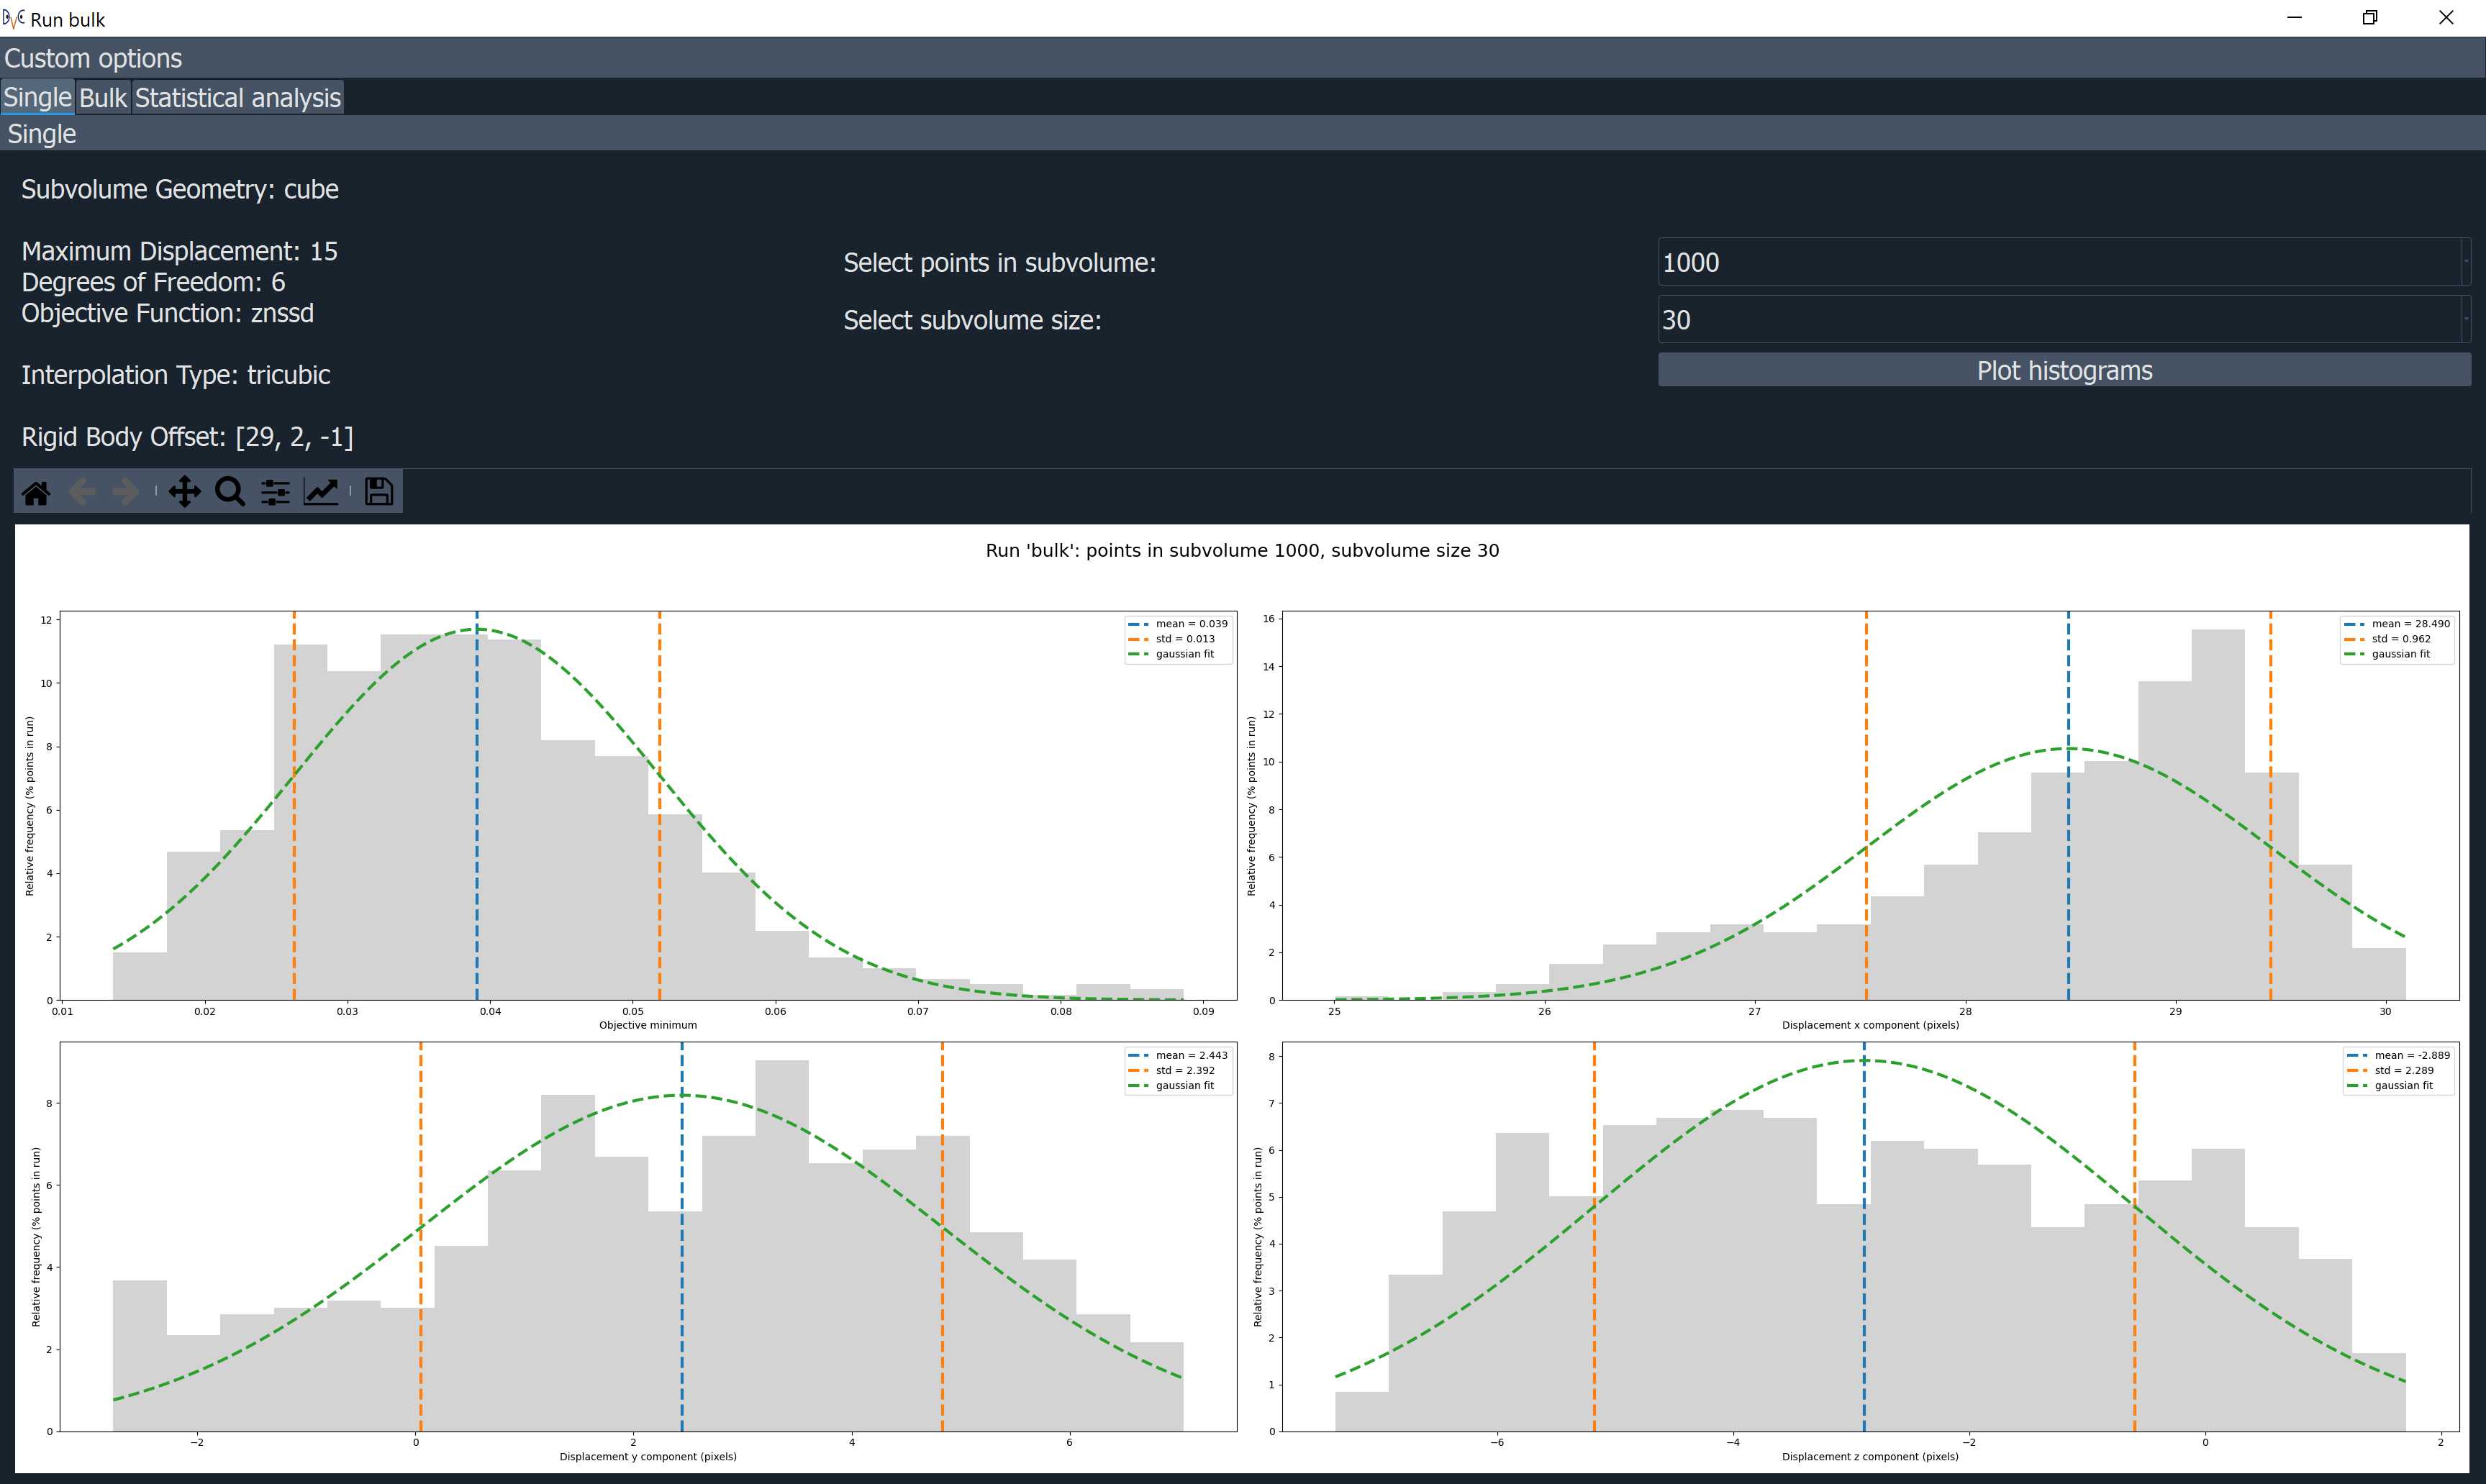The width and height of the screenshot is (2486, 1484).
Task: Click the figure title 'Run bulk' text
Action: click(1242, 550)
